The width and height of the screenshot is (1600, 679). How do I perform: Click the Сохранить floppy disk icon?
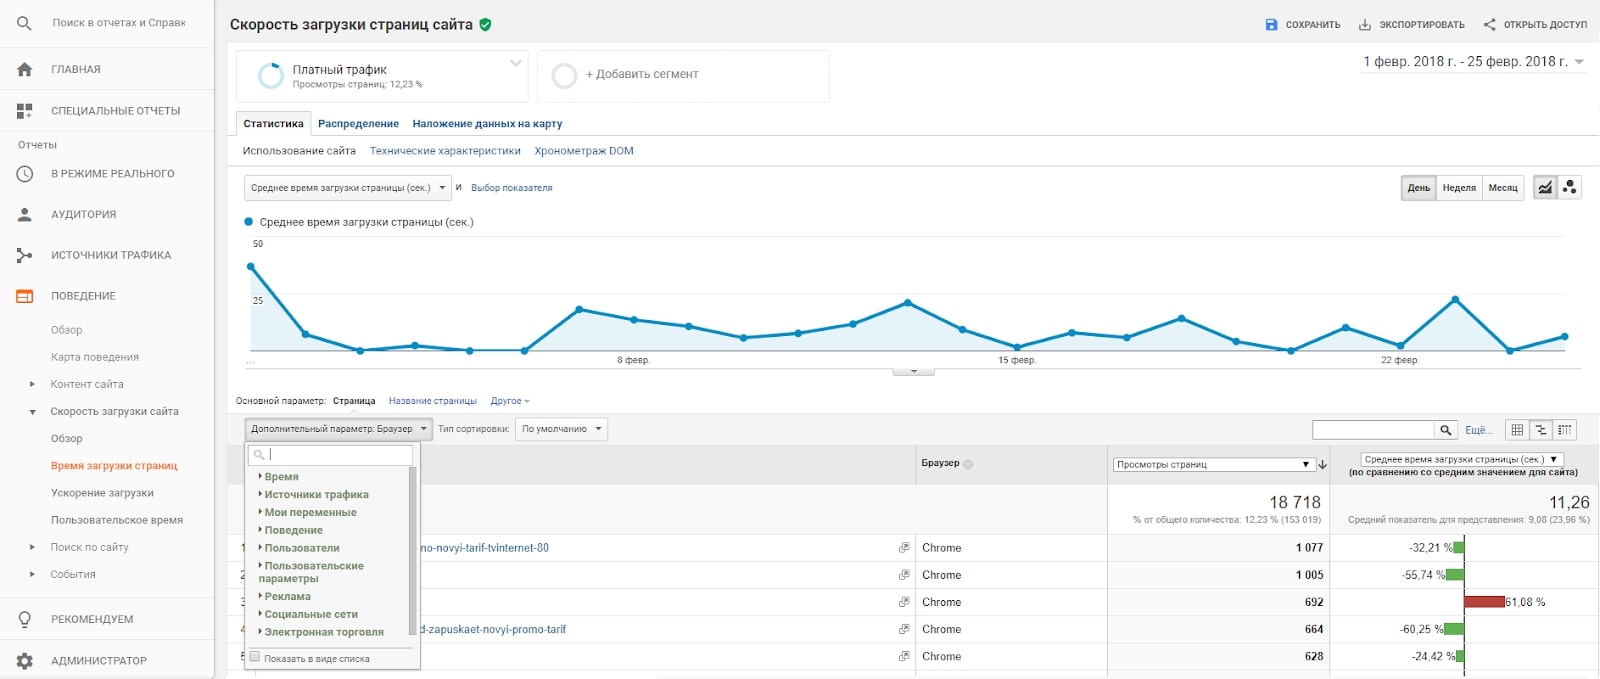1271,24
